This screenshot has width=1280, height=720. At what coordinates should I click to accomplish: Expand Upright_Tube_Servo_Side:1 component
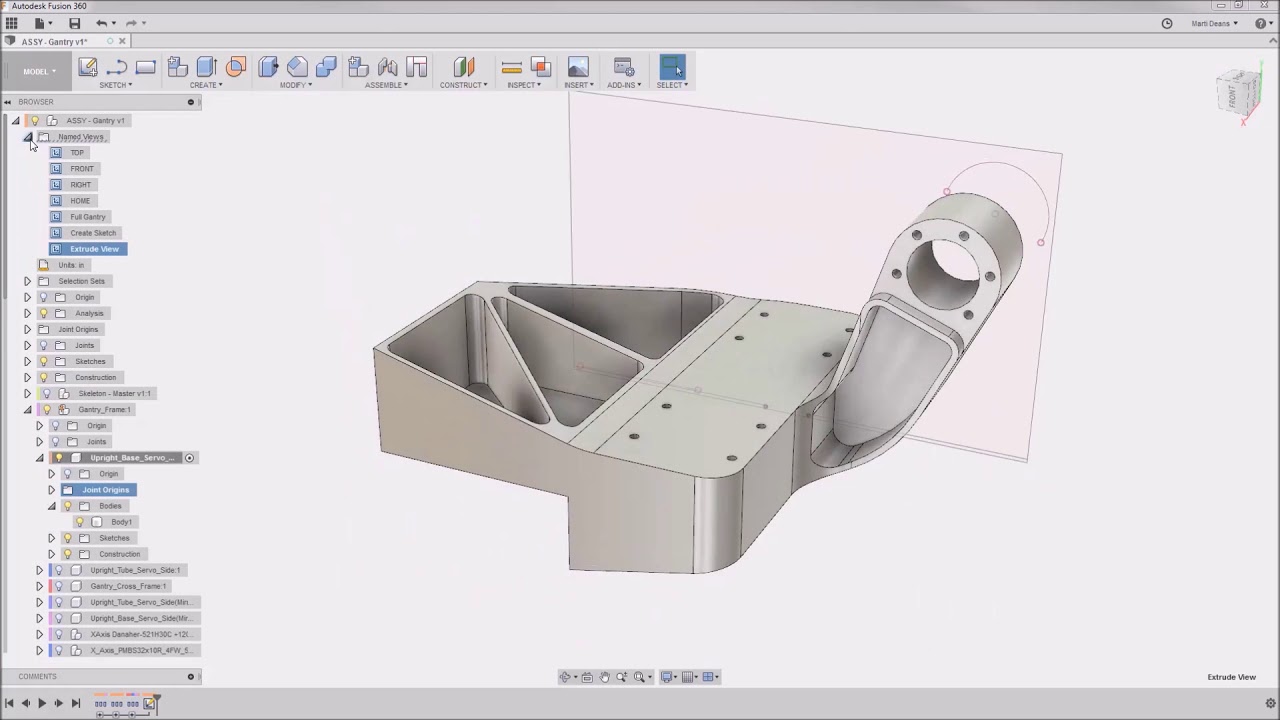[40, 570]
